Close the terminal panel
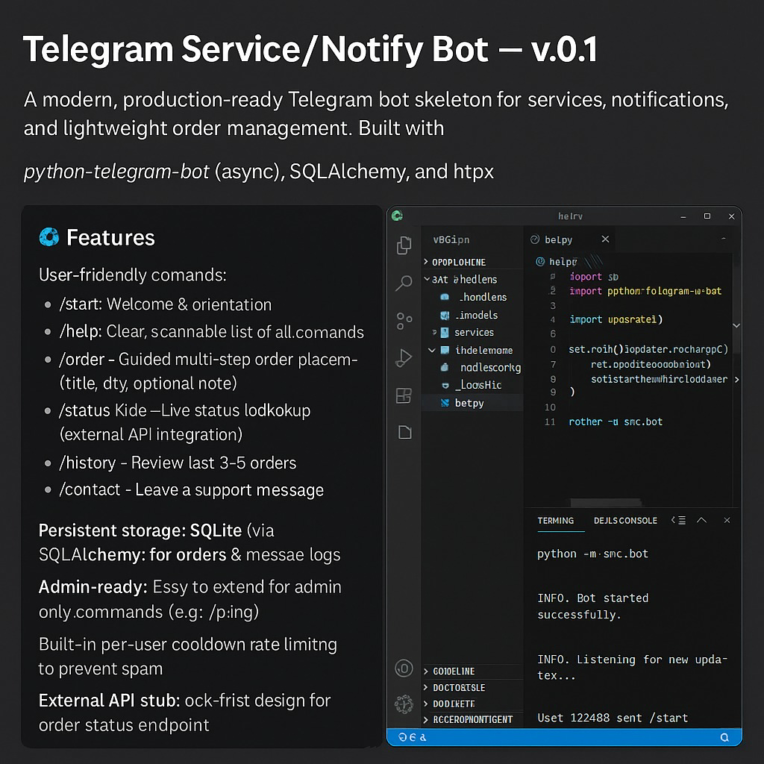This screenshot has width=764, height=764. pos(727,520)
